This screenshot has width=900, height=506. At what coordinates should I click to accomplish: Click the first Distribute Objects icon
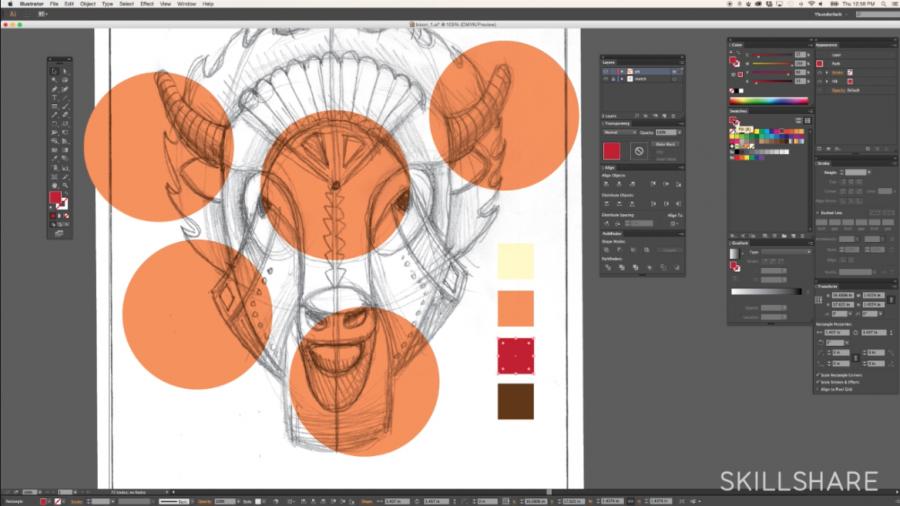(x=606, y=206)
